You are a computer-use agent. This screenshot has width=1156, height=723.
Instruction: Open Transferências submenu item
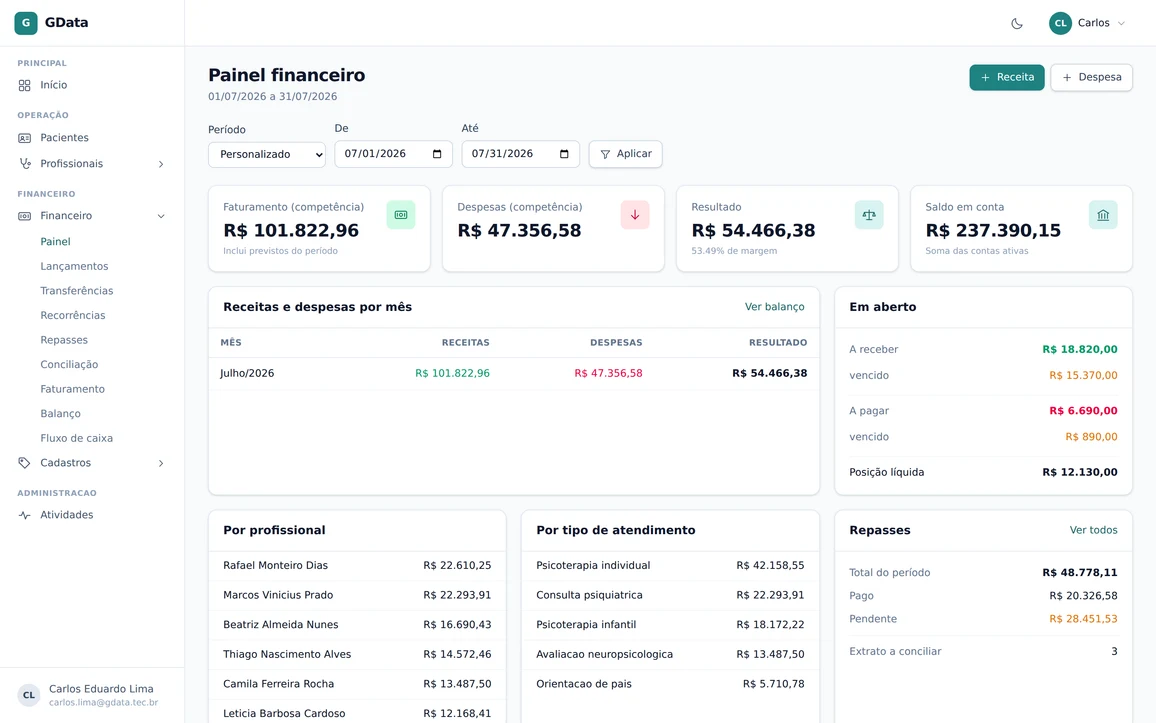[x=77, y=291]
